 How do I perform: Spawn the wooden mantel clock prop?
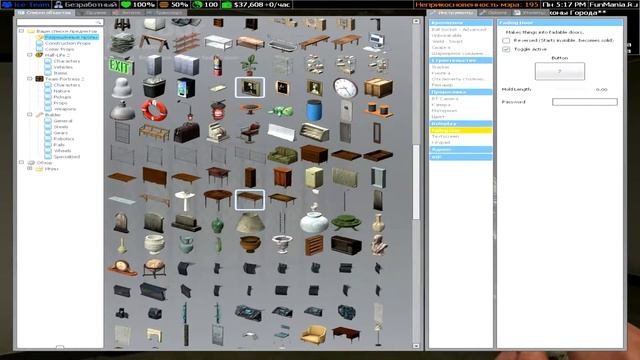(122, 267)
